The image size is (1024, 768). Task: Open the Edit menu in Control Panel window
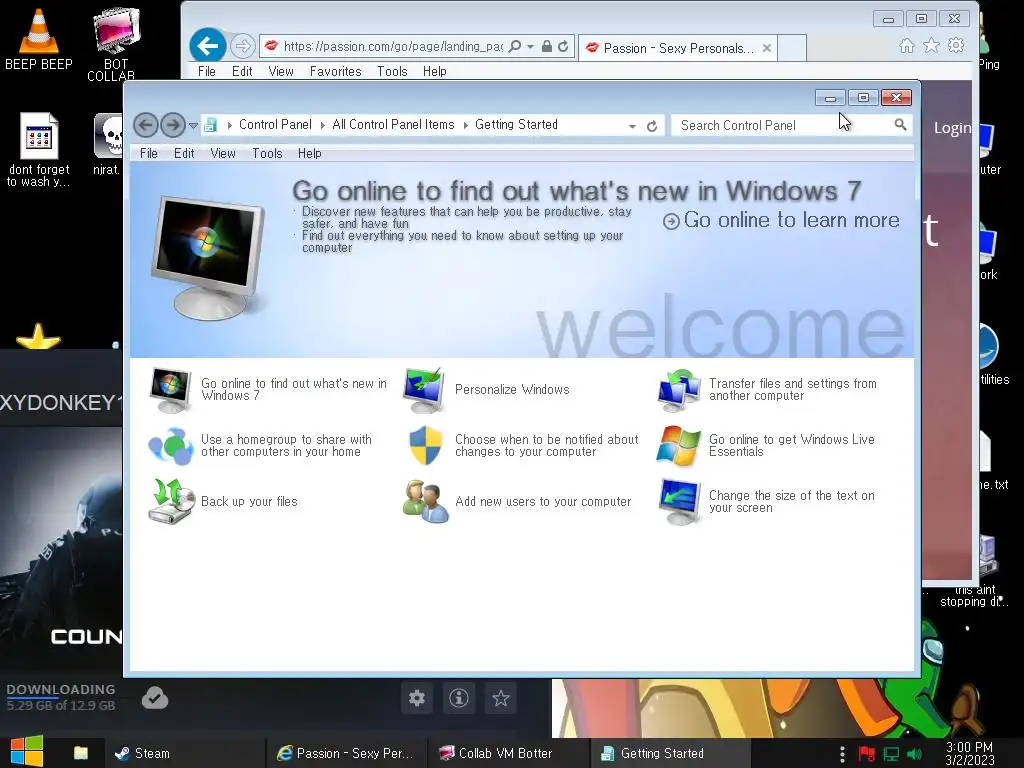(184, 153)
